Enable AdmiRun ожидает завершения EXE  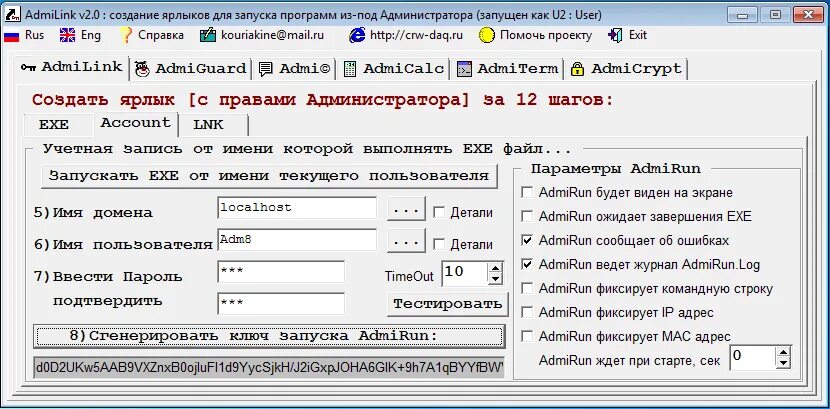point(527,216)
